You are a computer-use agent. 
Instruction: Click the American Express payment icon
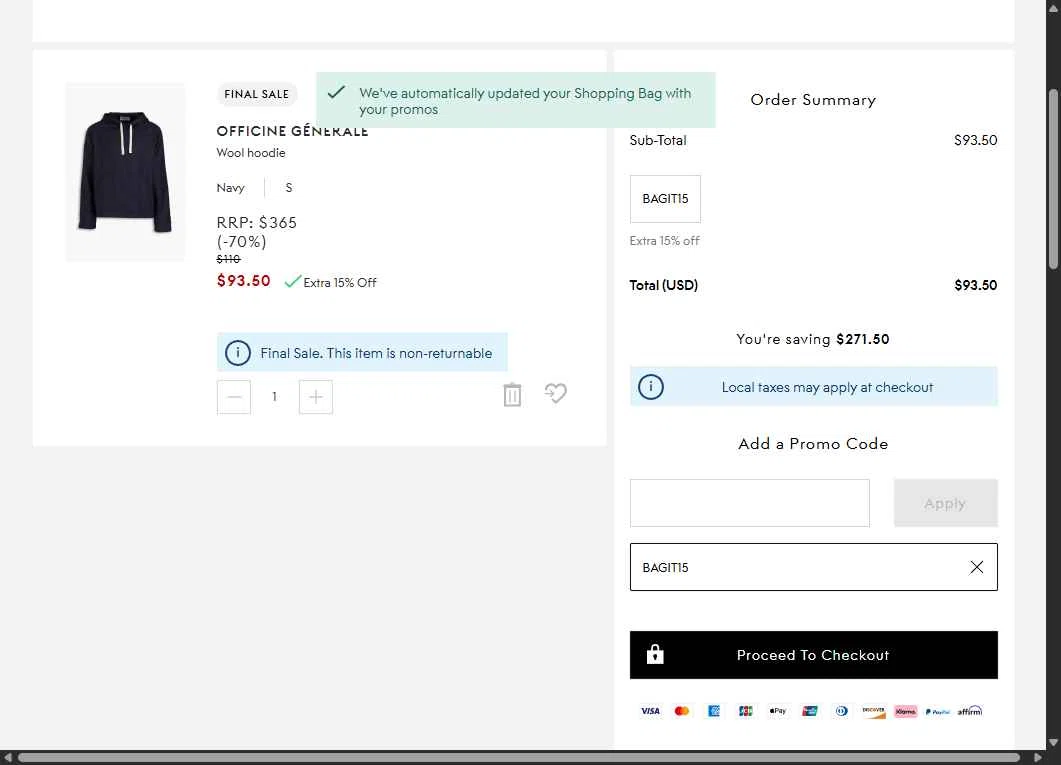coord(714,711)
